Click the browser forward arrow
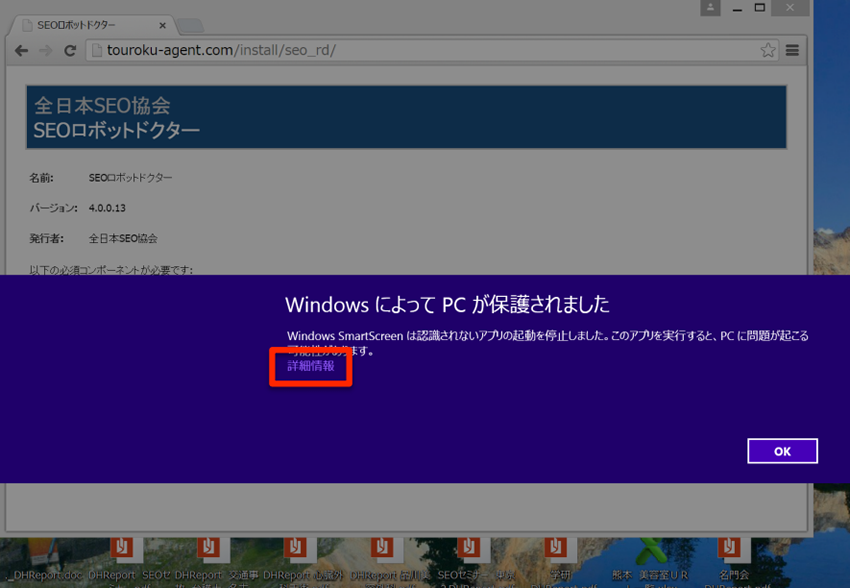This screenshot has width=850, height=588. (46, 50)
